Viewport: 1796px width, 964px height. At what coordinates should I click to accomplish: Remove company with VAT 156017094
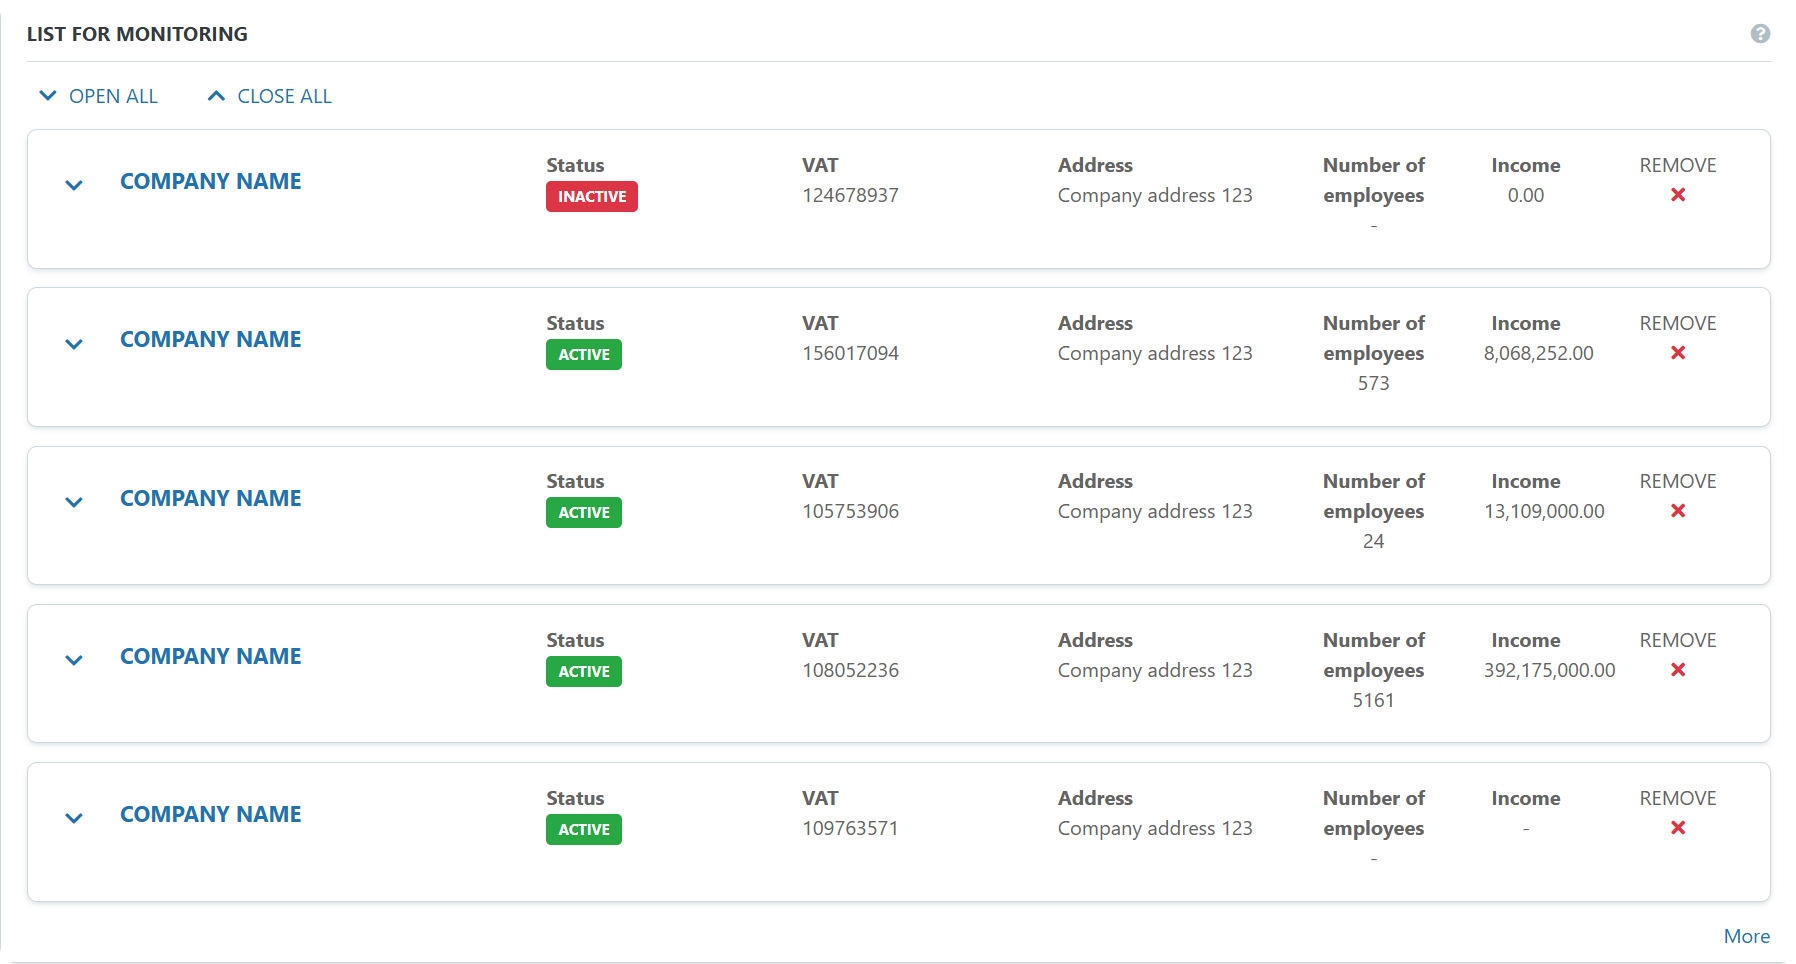[x=1677, y=353]
